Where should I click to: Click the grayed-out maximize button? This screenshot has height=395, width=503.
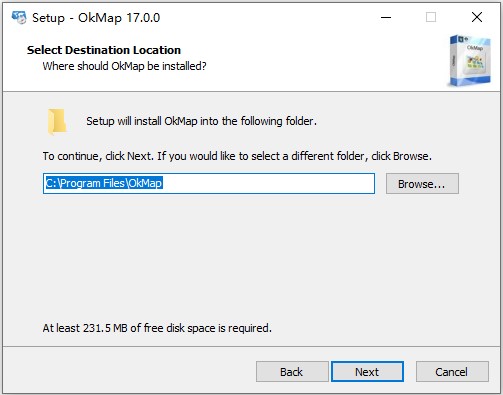(x=431, y=17)
